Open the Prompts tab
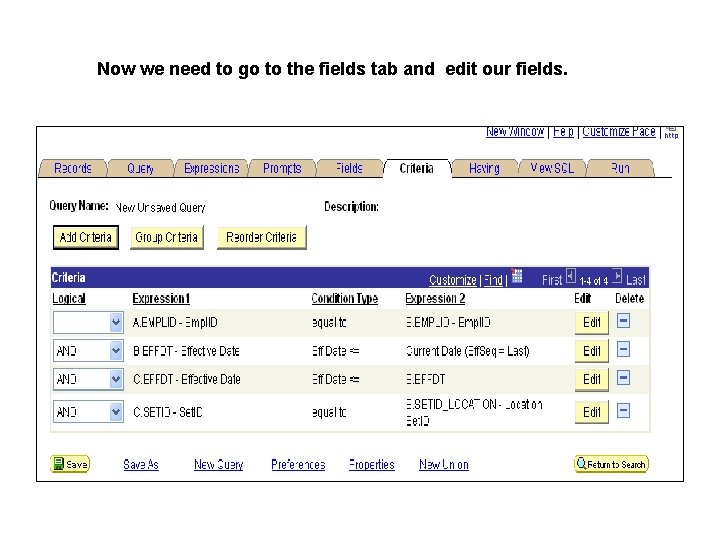 (282, 169)
